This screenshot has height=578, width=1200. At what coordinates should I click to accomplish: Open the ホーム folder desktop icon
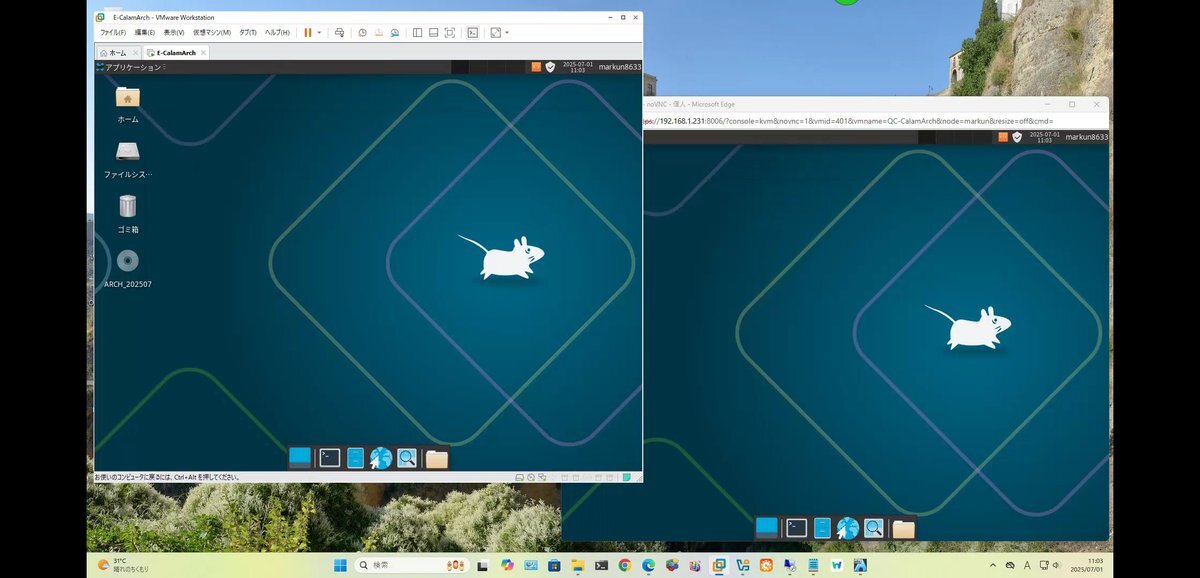(x=127, y=104)
